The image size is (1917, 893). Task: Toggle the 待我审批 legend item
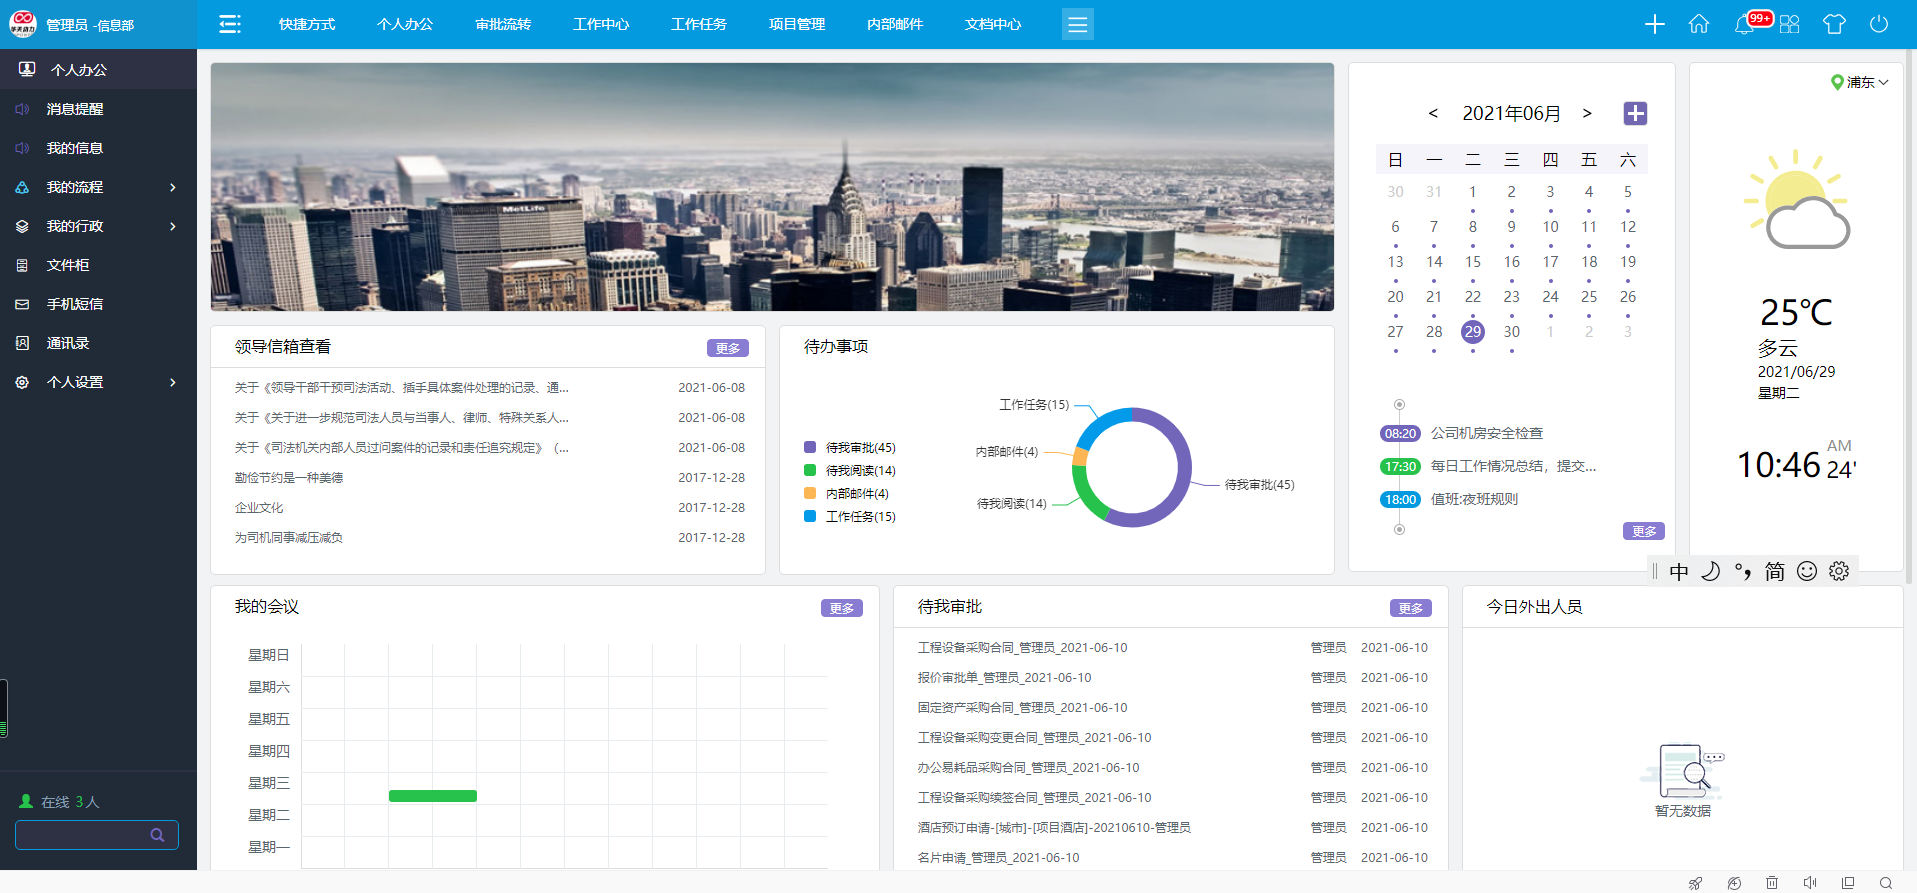(850, 448)
